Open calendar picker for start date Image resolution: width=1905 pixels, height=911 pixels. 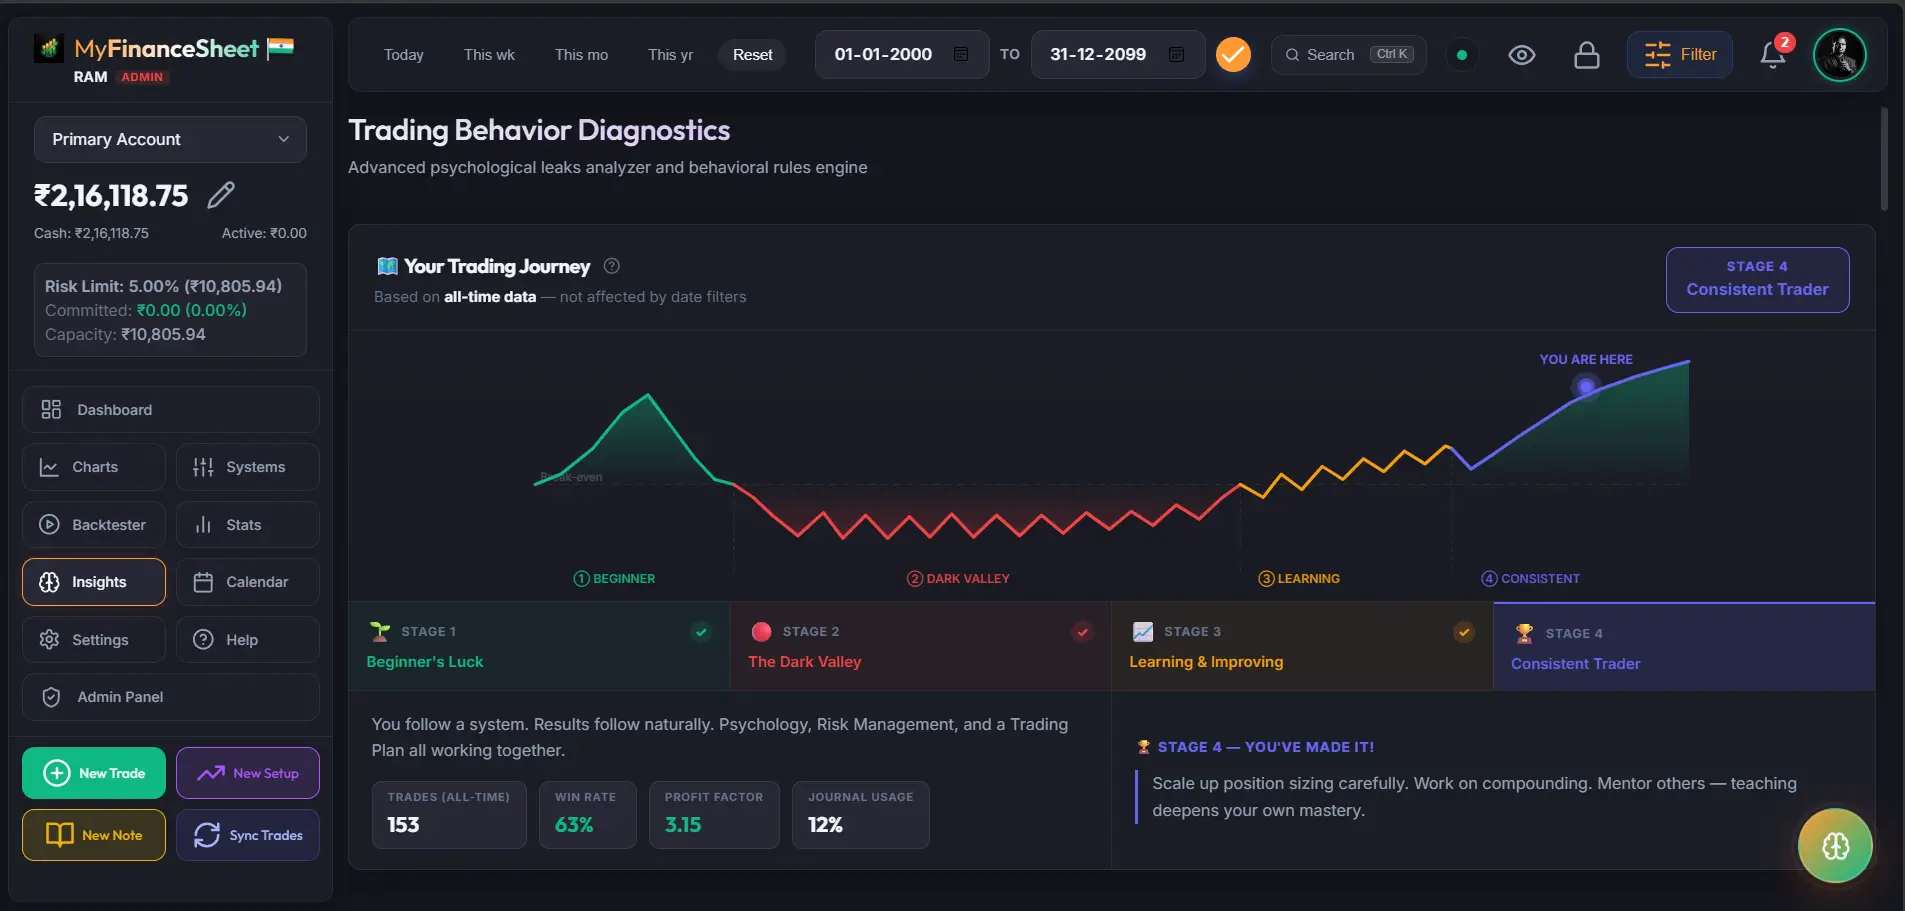(961, 54)
